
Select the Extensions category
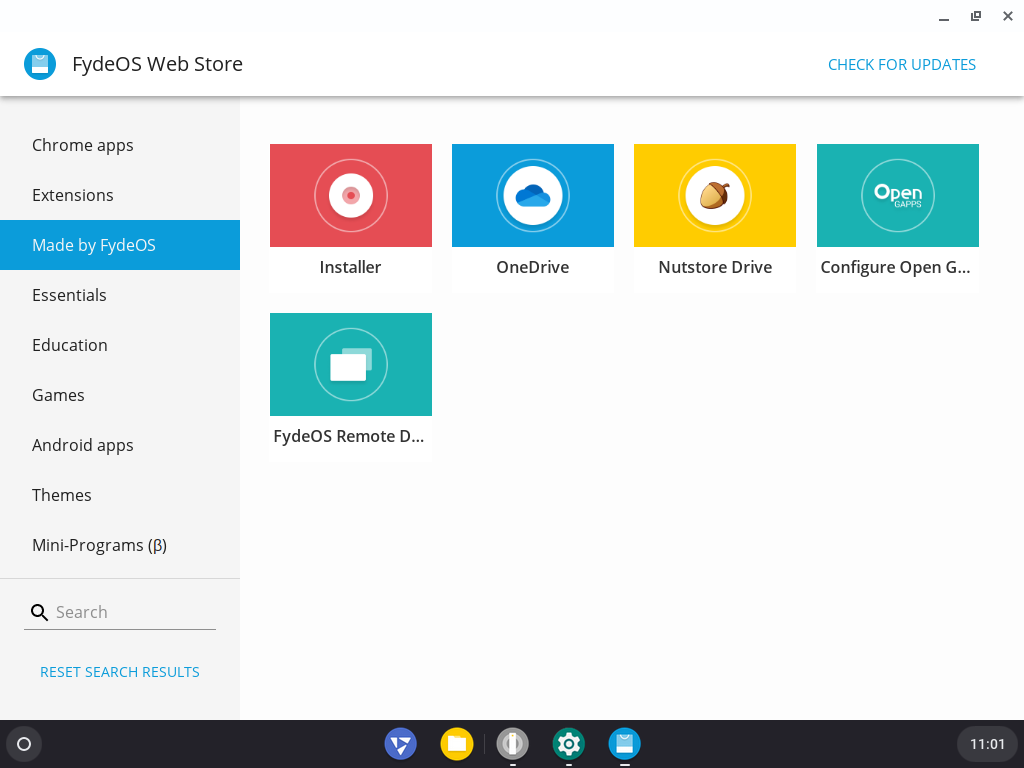120,195
